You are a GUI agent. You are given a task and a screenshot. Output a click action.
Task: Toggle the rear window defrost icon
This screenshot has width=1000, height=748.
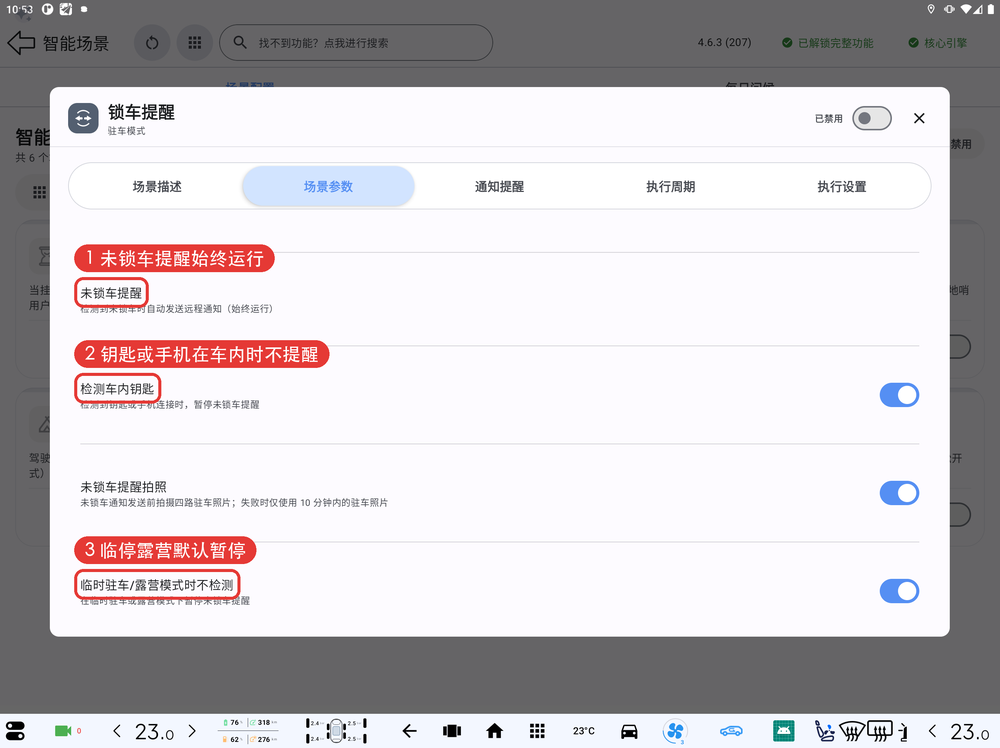[x=880, y=731]
